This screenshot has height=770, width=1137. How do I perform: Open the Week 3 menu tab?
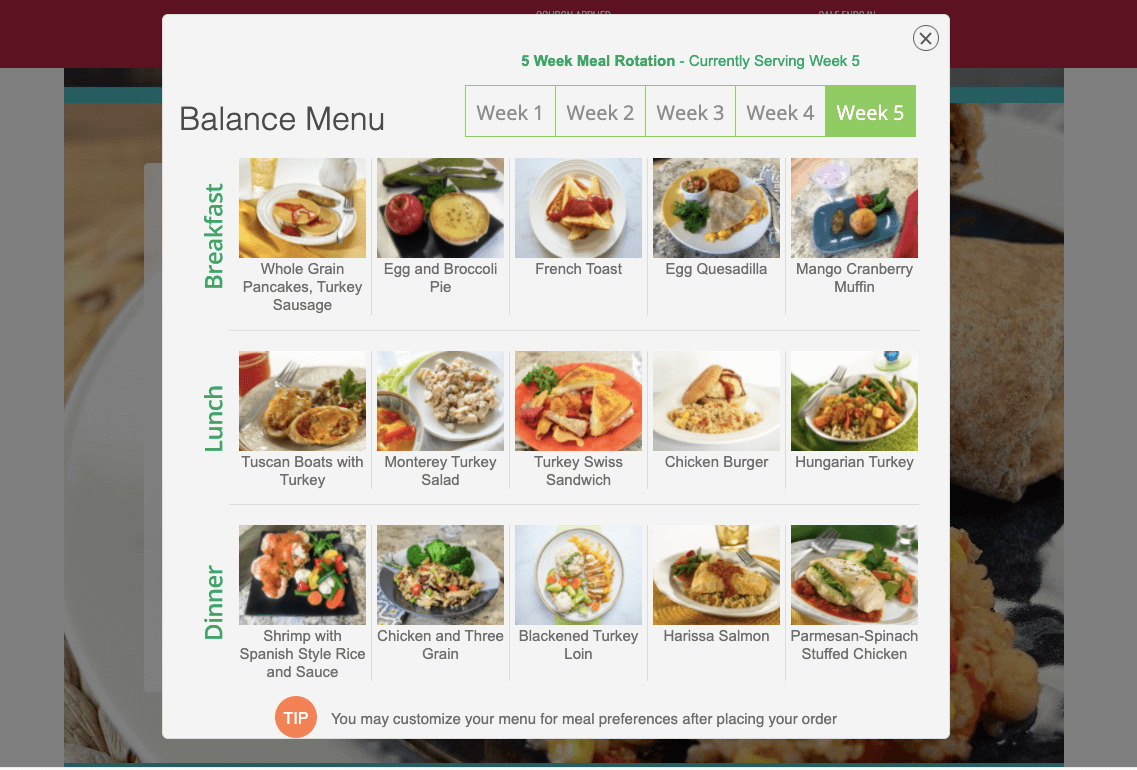pos(690,112)
